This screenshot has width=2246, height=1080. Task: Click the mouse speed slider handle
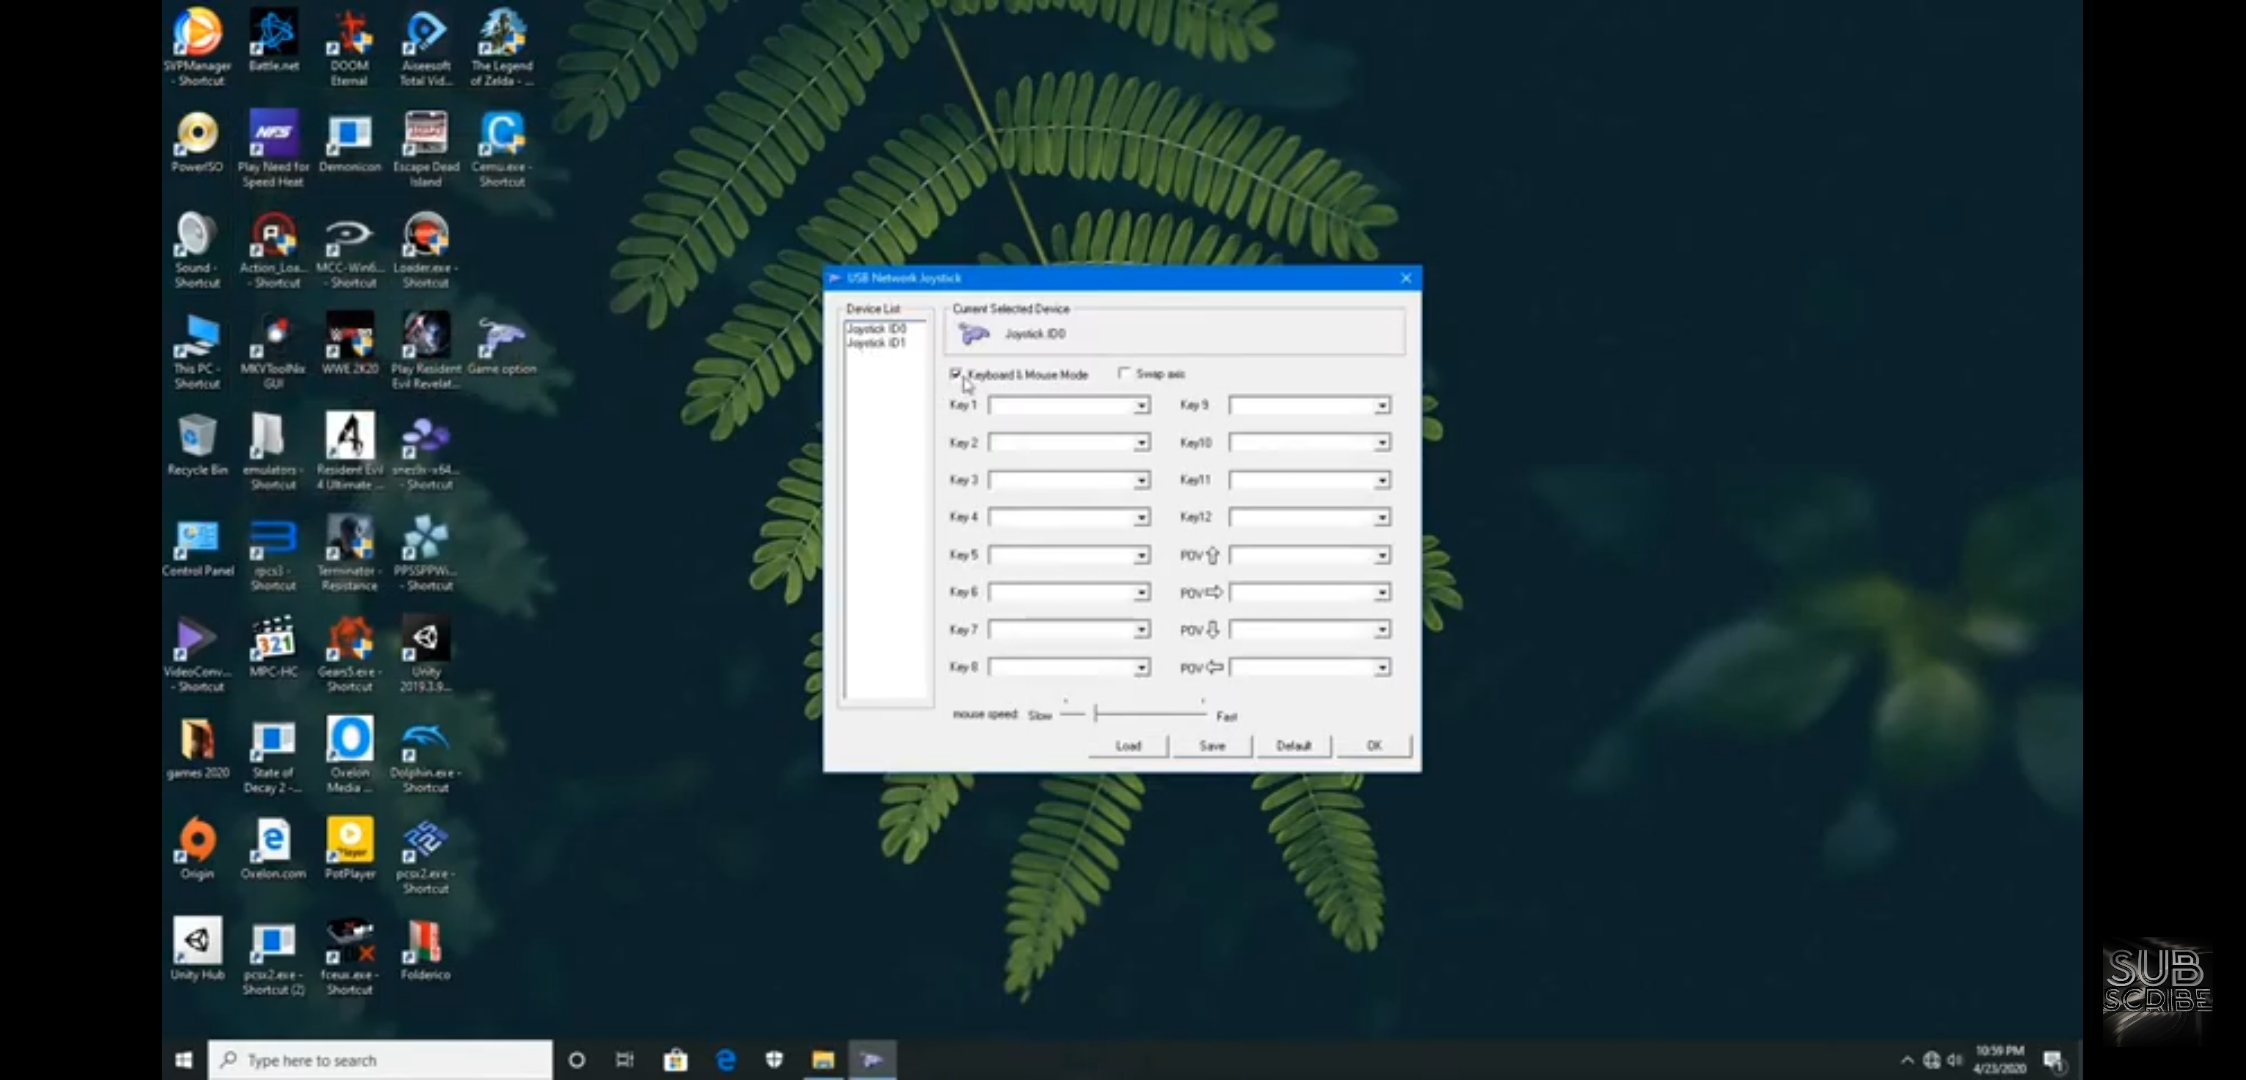click(1097, 714)
